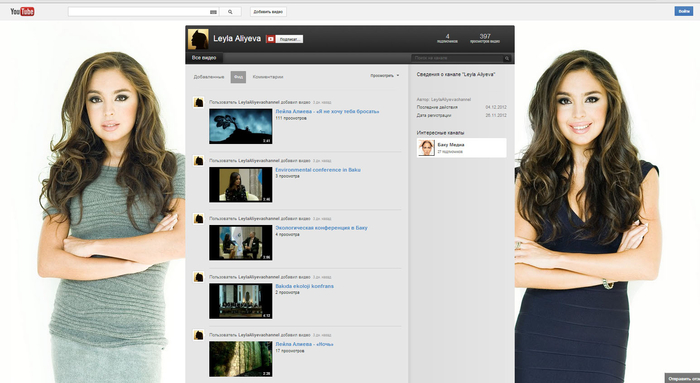
Task: Select the Все видео tab
Action: coord(204,58)
